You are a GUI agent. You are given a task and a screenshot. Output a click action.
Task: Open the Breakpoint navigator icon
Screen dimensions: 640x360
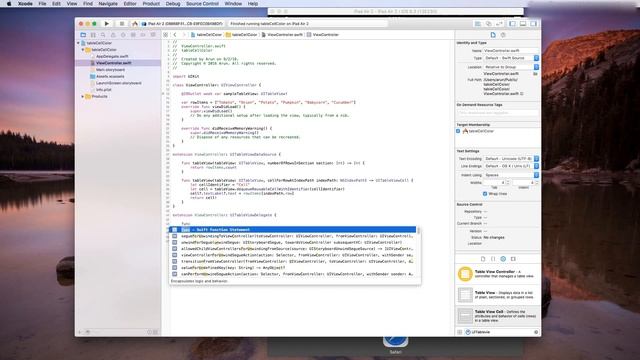point(143,35)
